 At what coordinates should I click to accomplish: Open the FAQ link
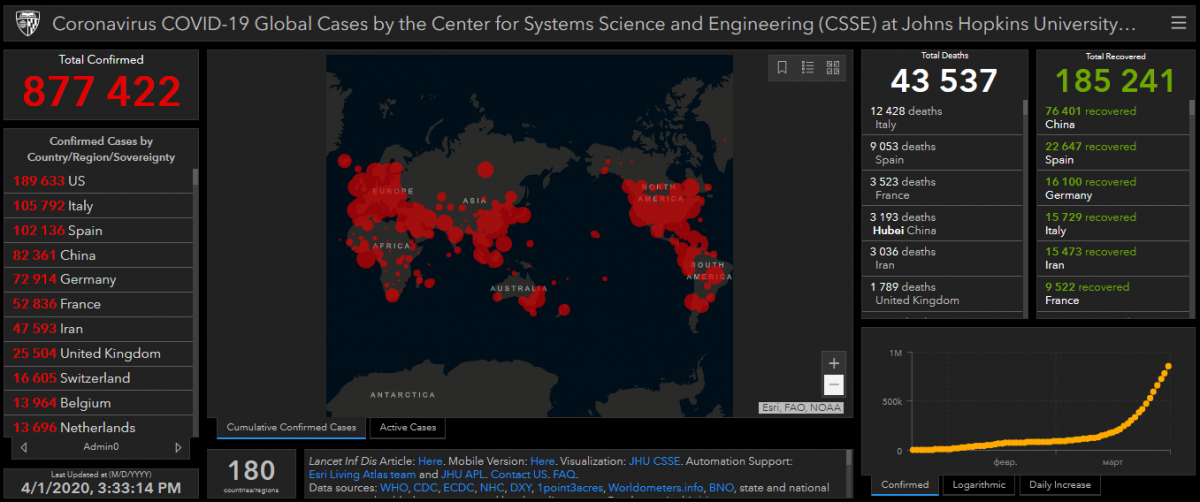[564, 474]
